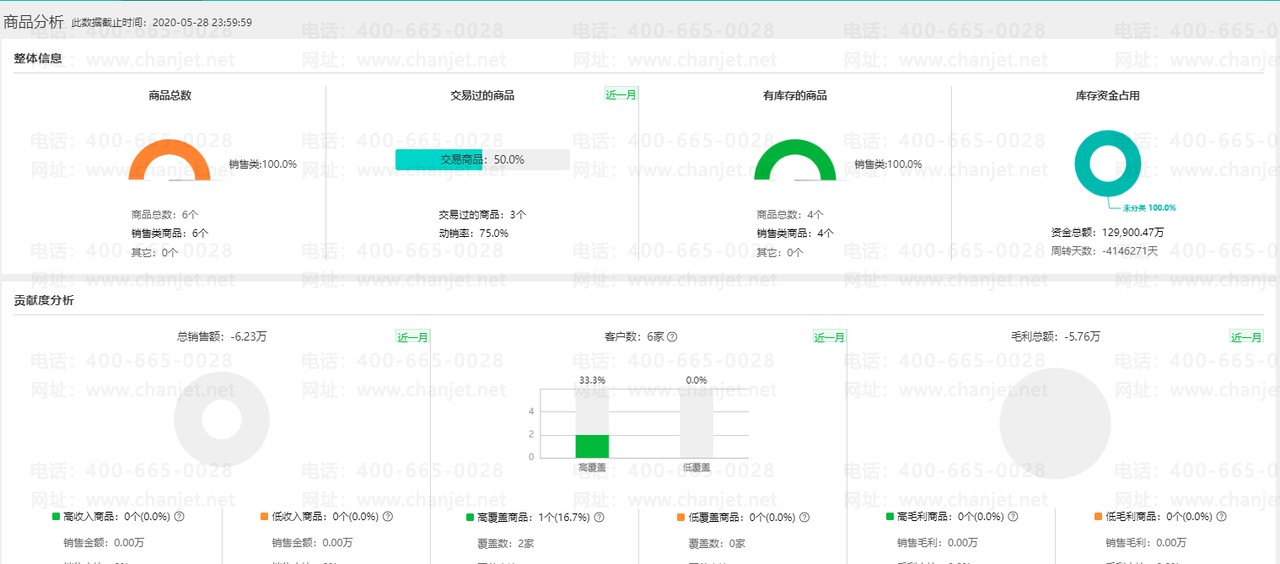Open 近一月 period selector in 客户数 panel
Viewport: 1280px width, 564px height.
[829, 337]
